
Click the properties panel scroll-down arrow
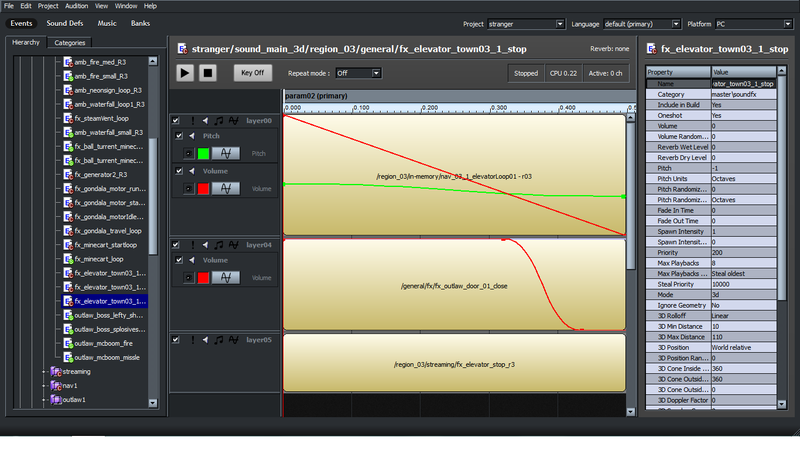[782, 404]
